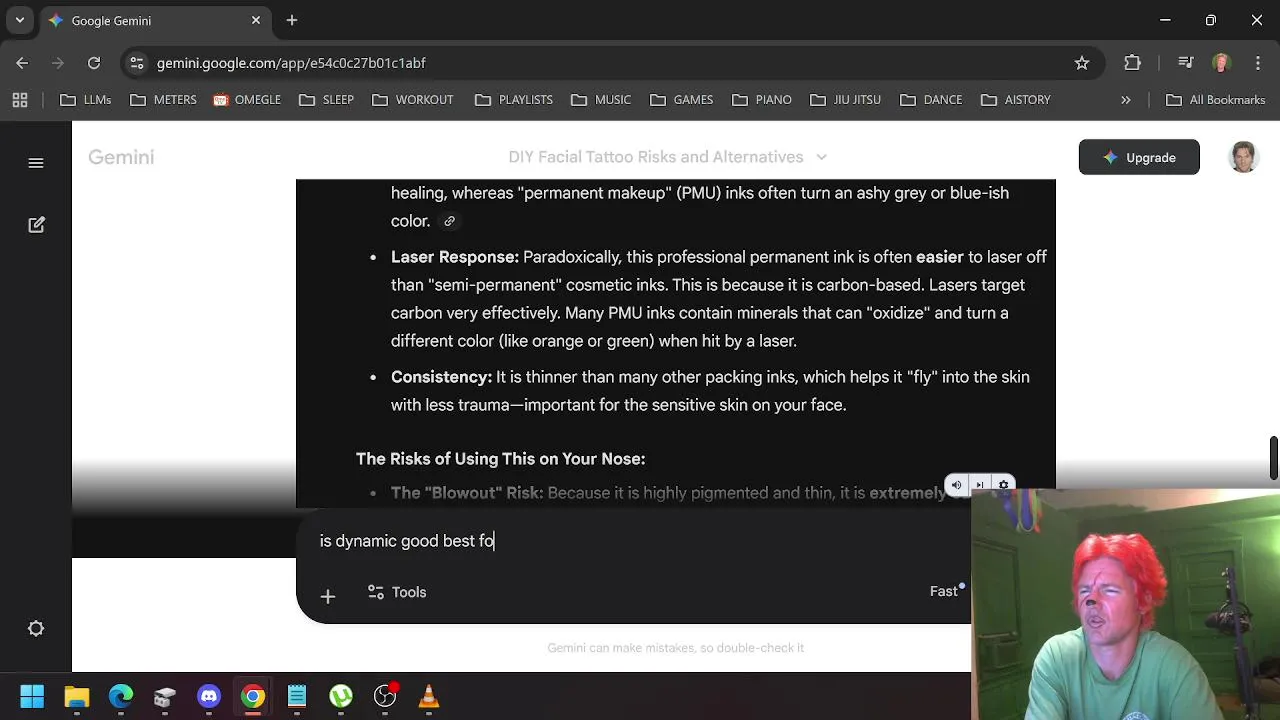Open the PIANO bookmark folder
This screenshot has width=1280, height=720.
tap(762, 100)
